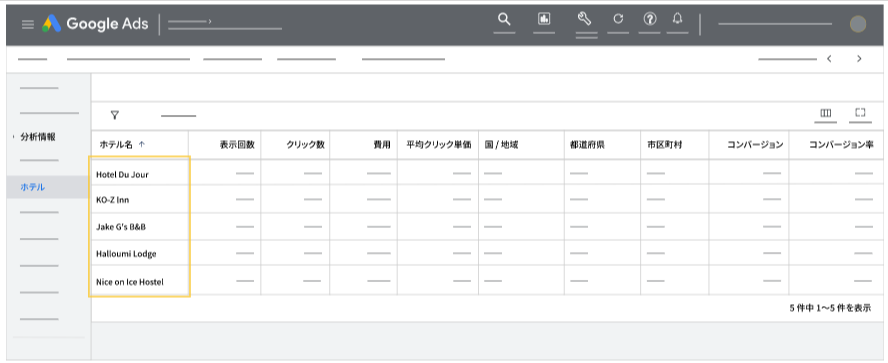Open the search magnifier icon
The width and height of the screenshot is (888, 363).
(504, 19)
